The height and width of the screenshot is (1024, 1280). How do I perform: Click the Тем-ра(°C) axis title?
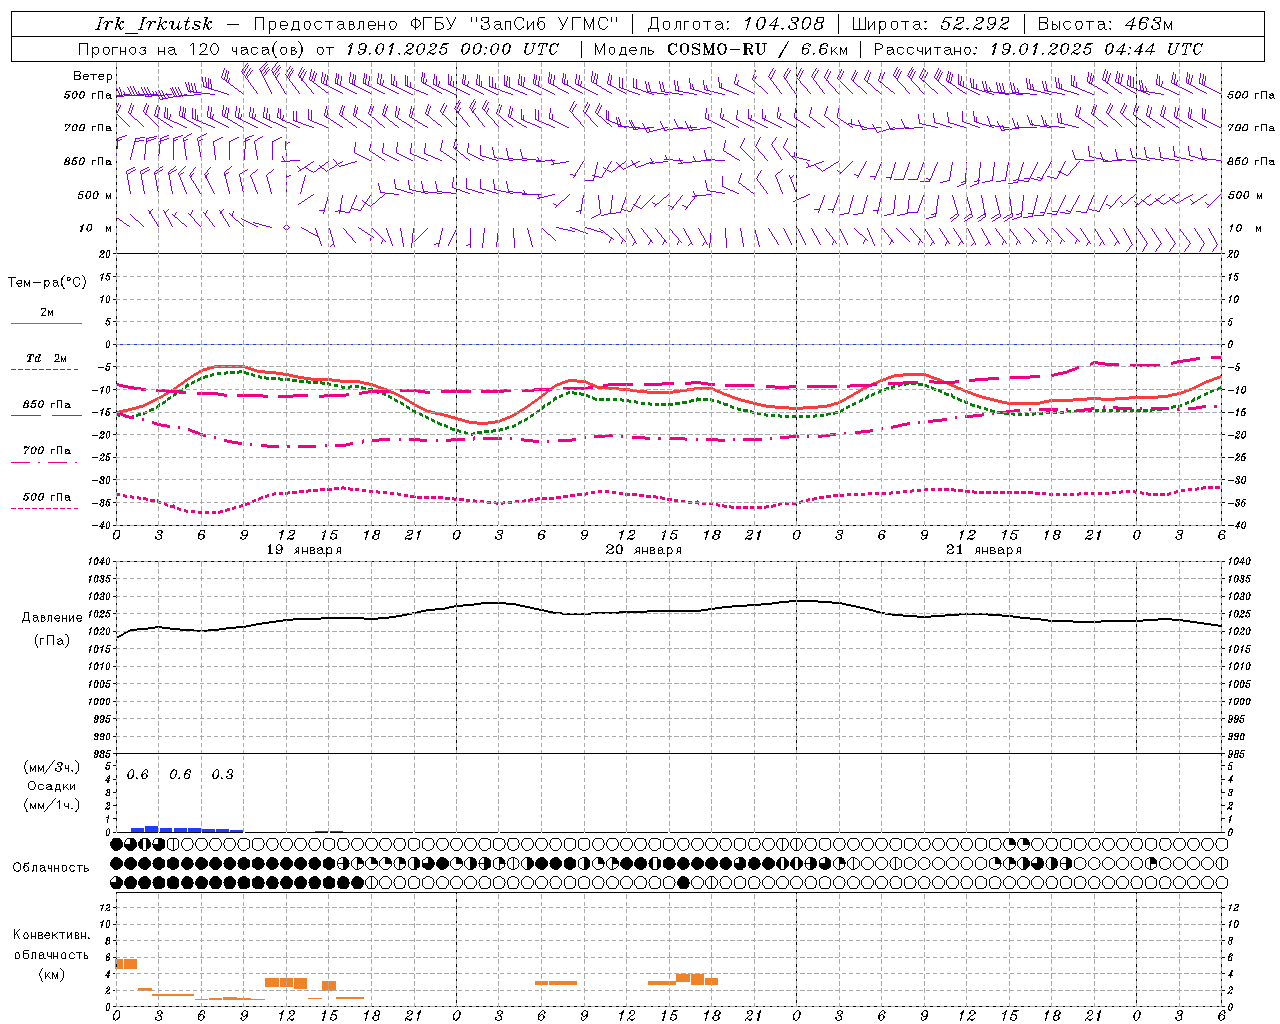tap(47, 283)
